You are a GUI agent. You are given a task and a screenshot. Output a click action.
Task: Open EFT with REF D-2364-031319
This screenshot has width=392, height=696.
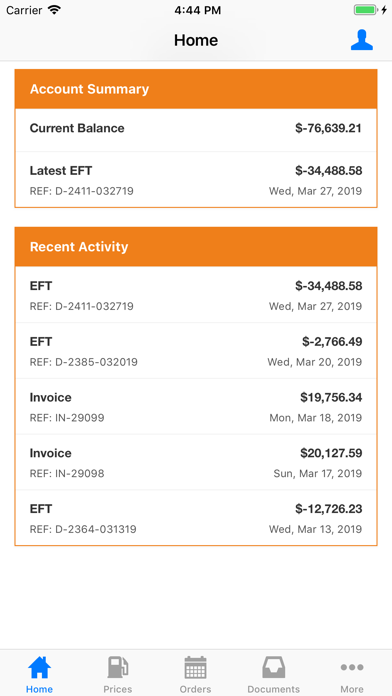196,518
